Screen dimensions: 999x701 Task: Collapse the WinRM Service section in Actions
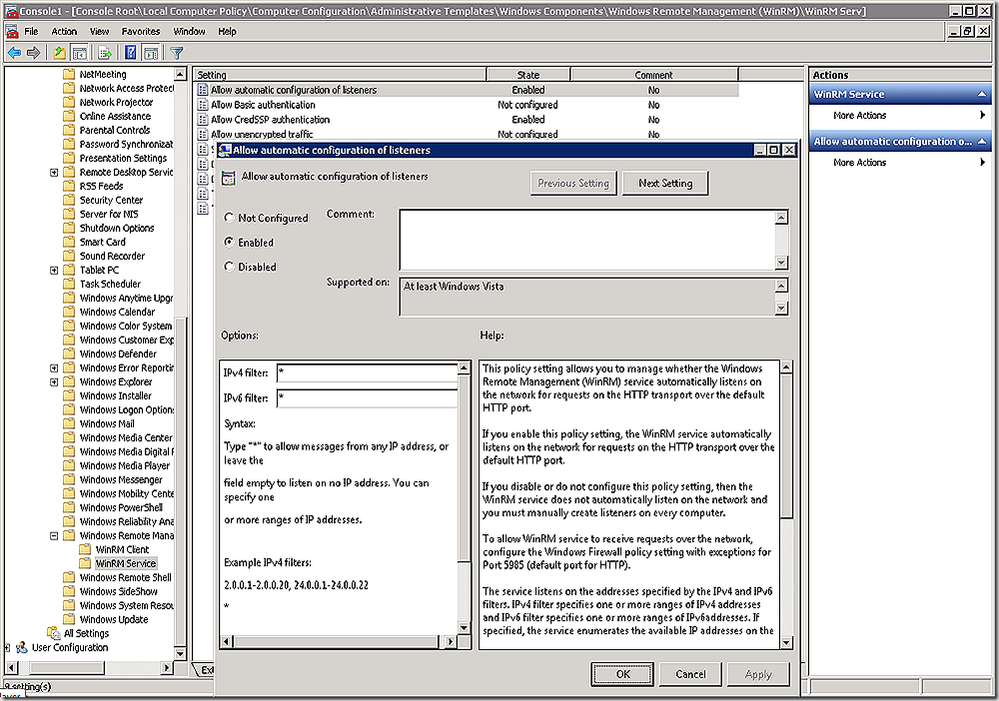point(982,94)
